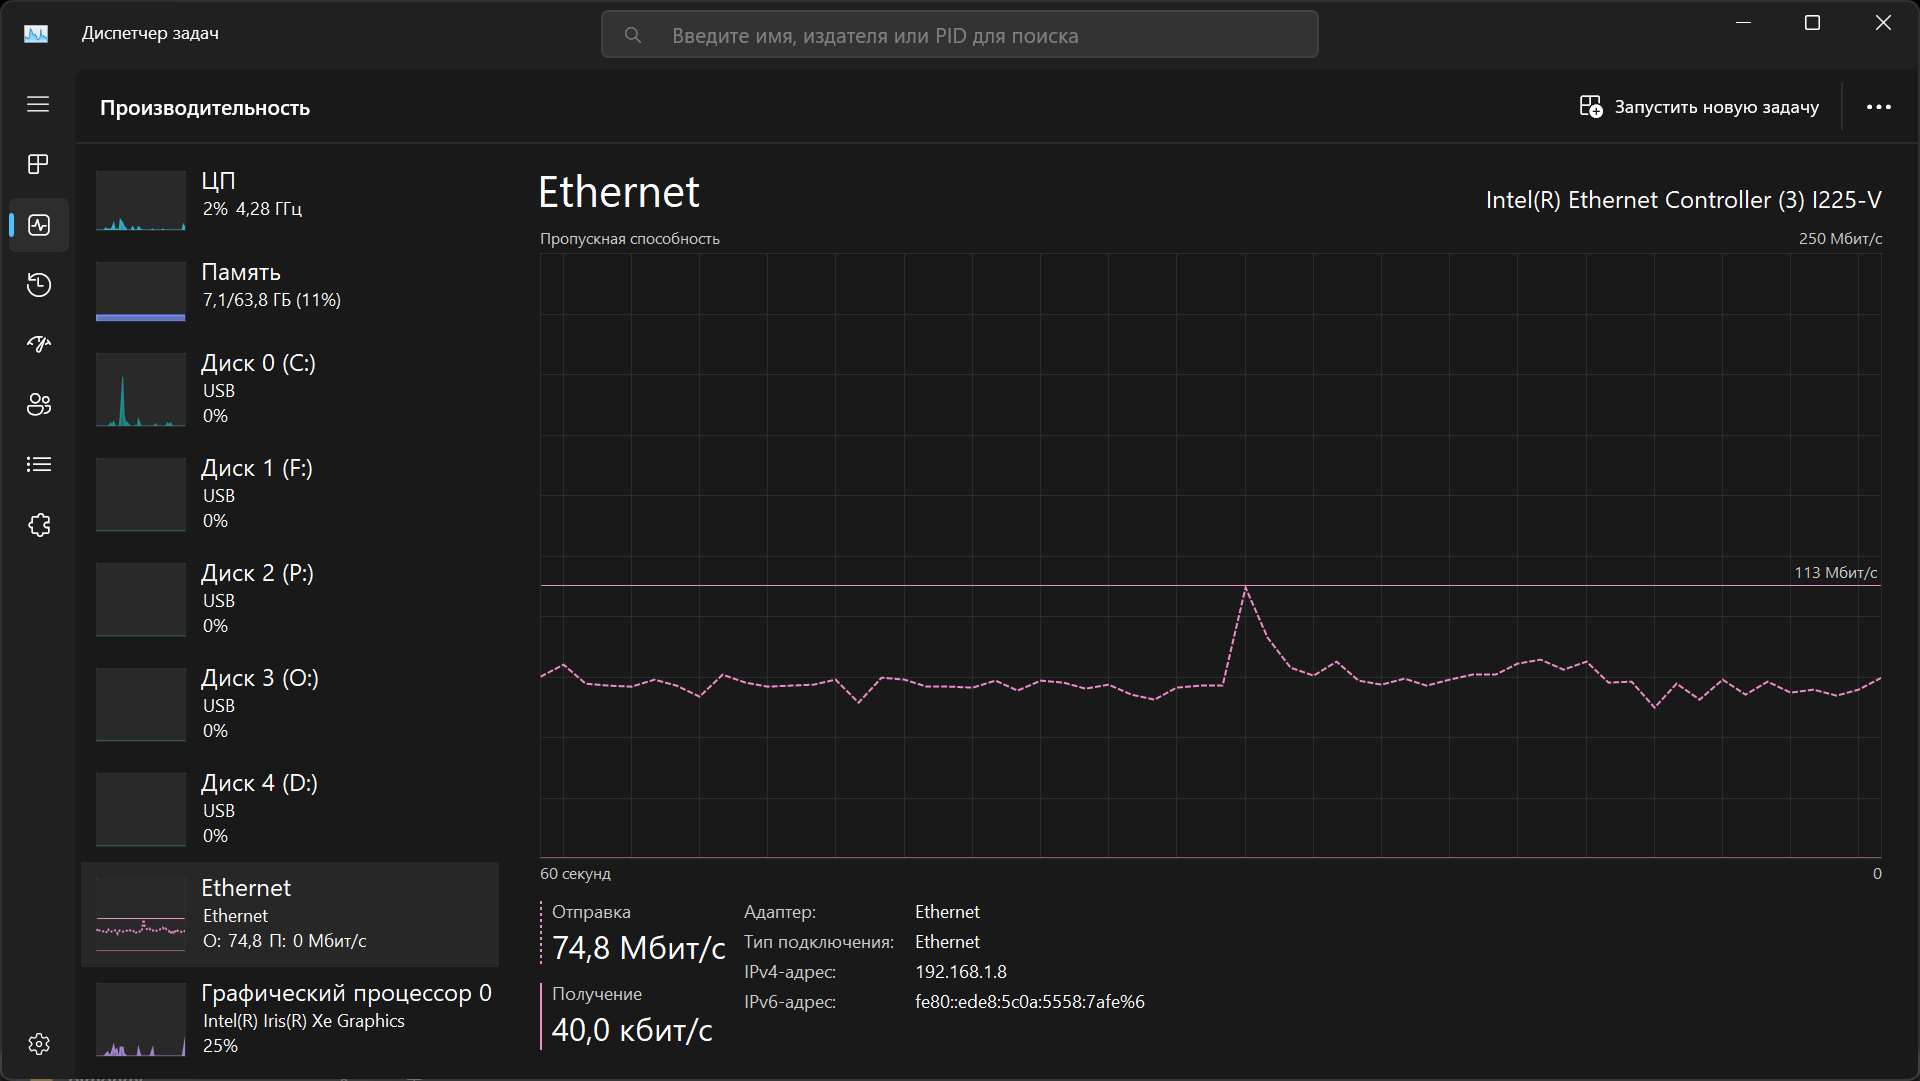Open the Startup apps page icon
The width and height of the screenshot is (1920, 1081).
click(x=38, y=345)
